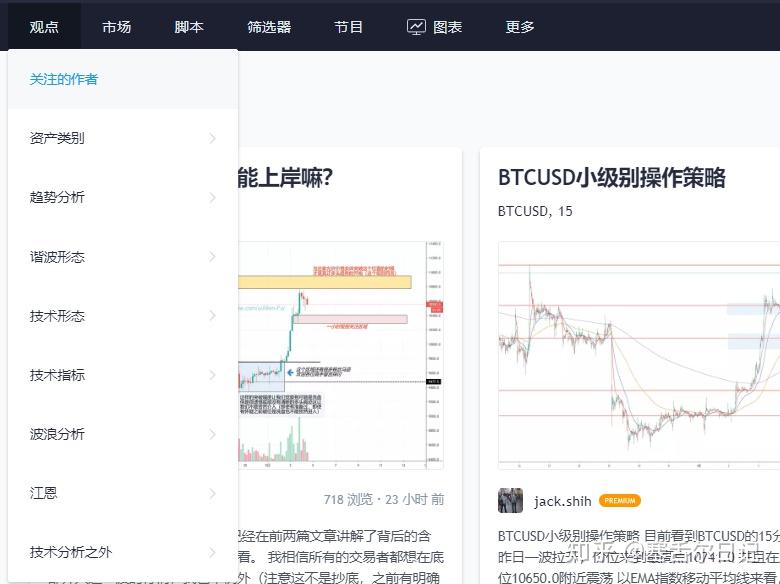Open the 脚本 navigation item

click(x=189, y=27)
